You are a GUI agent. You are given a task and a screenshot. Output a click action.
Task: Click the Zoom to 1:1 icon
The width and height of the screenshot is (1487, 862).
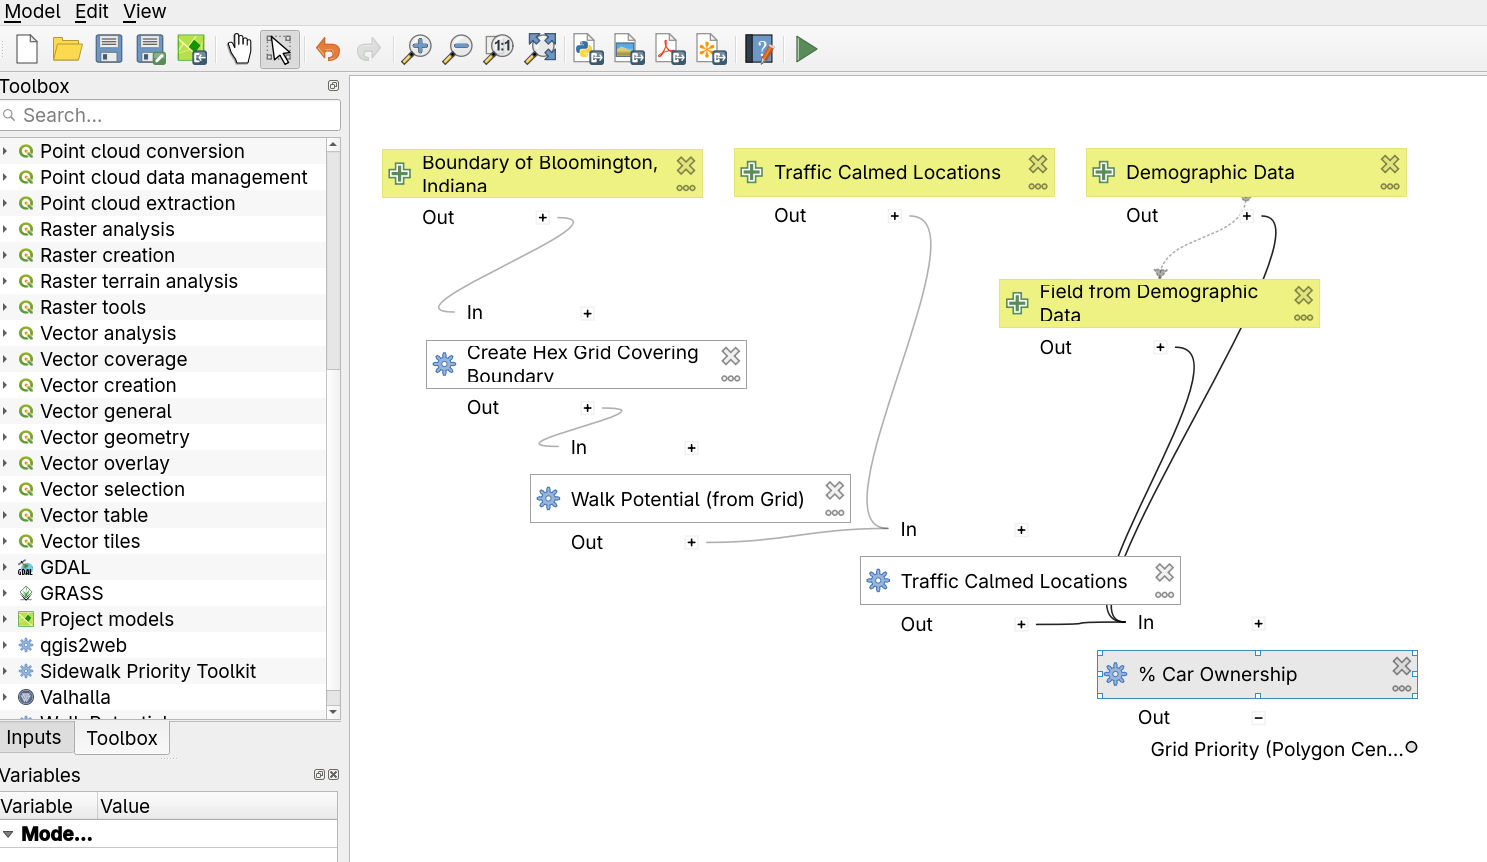pos(499,49)
